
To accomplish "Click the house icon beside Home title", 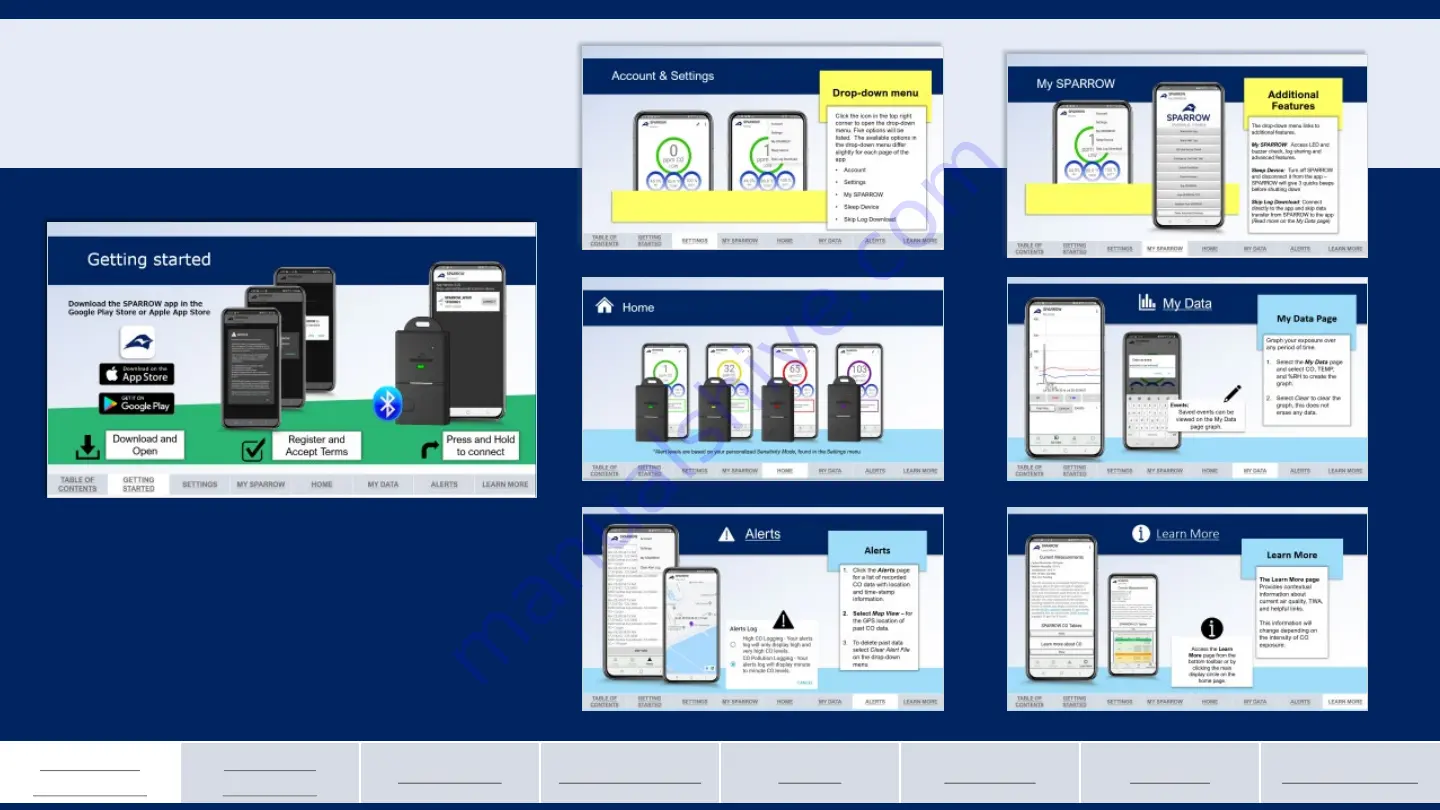I will [x=604, y=306].
